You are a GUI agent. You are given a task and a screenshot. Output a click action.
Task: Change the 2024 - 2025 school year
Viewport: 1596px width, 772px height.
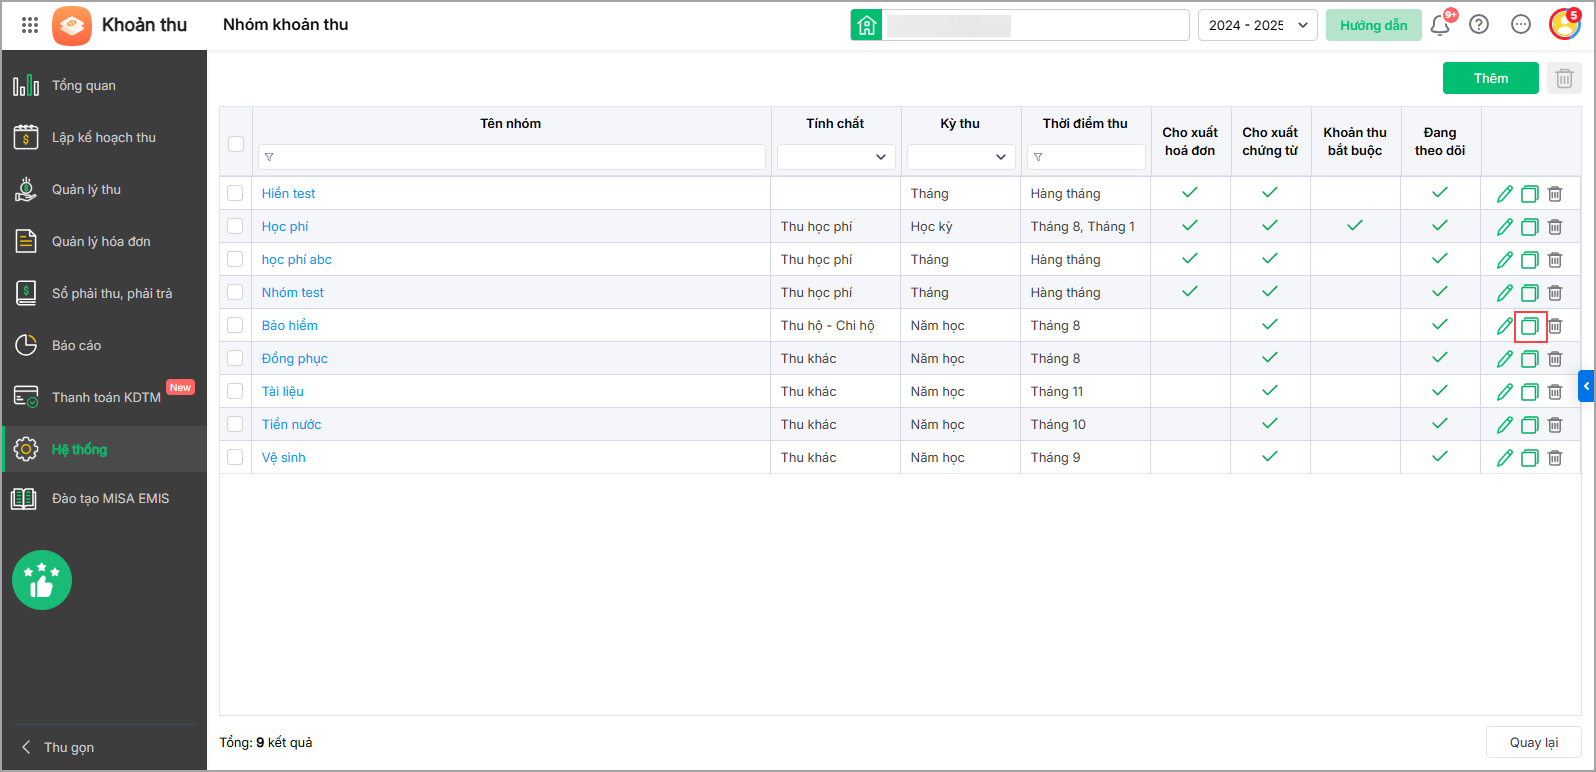1257,25
